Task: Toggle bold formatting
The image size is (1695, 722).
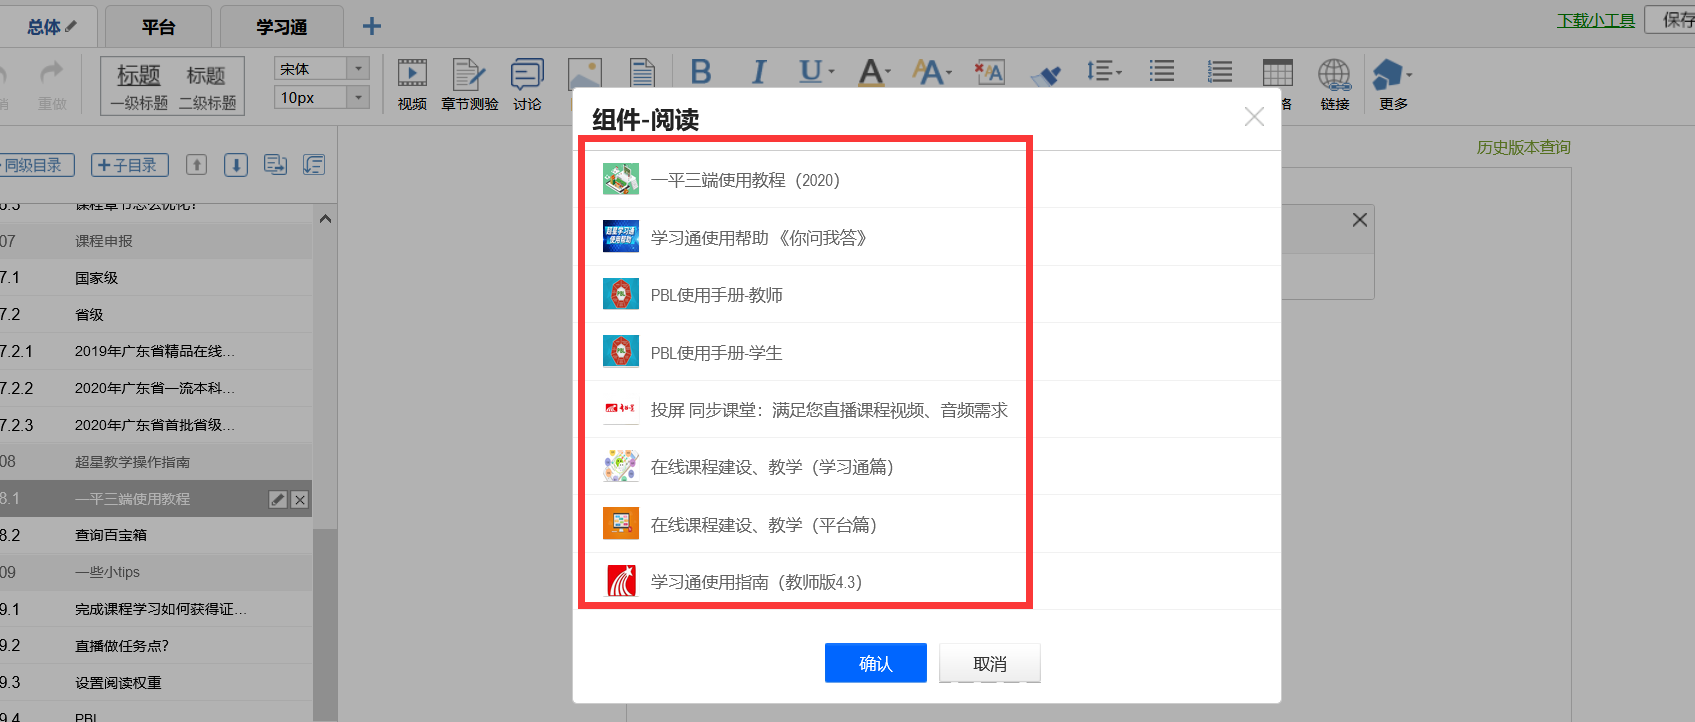Action: (701, 72)
